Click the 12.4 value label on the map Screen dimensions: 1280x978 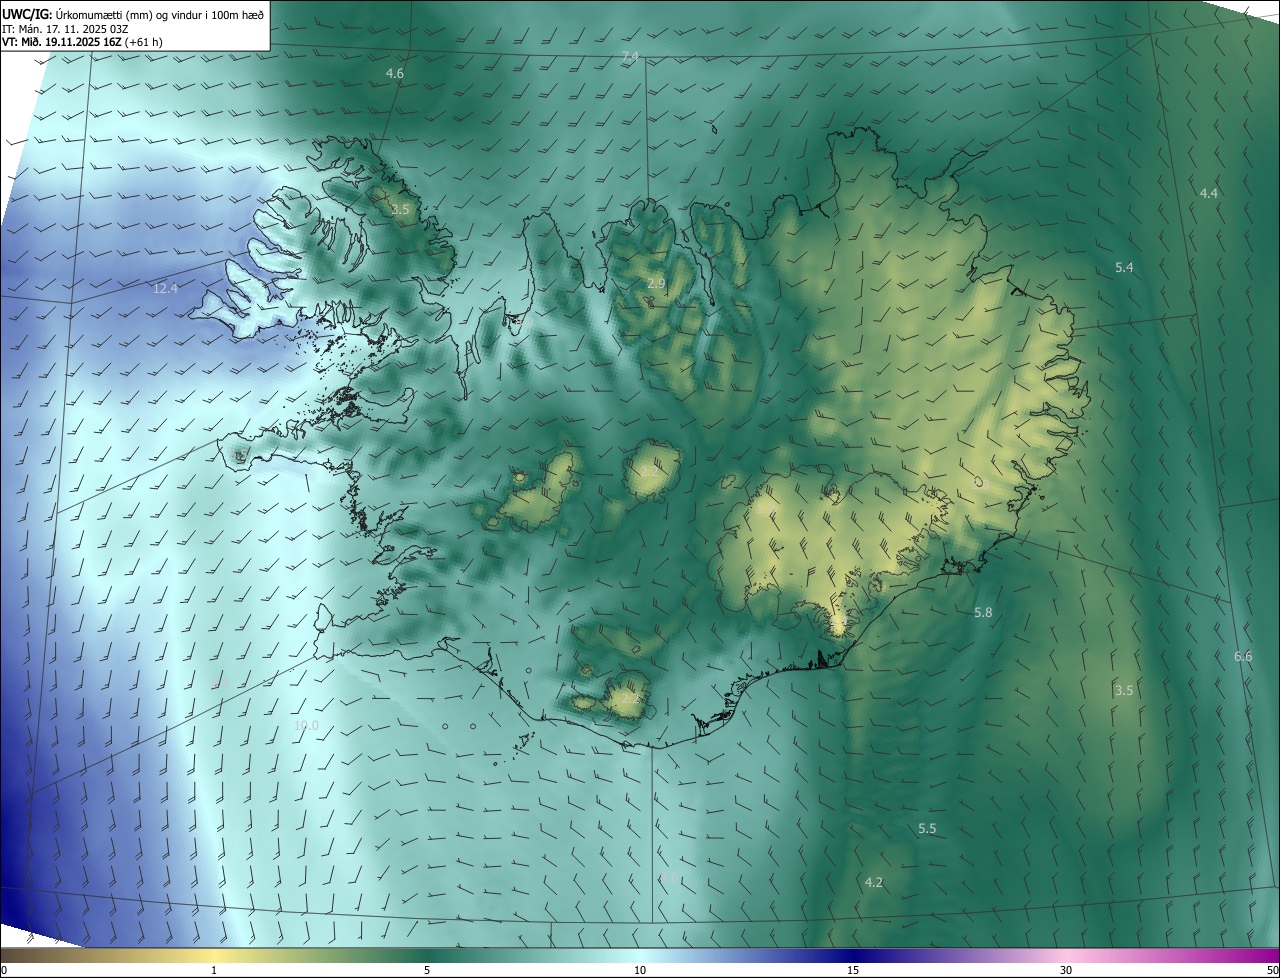point(165,289)
